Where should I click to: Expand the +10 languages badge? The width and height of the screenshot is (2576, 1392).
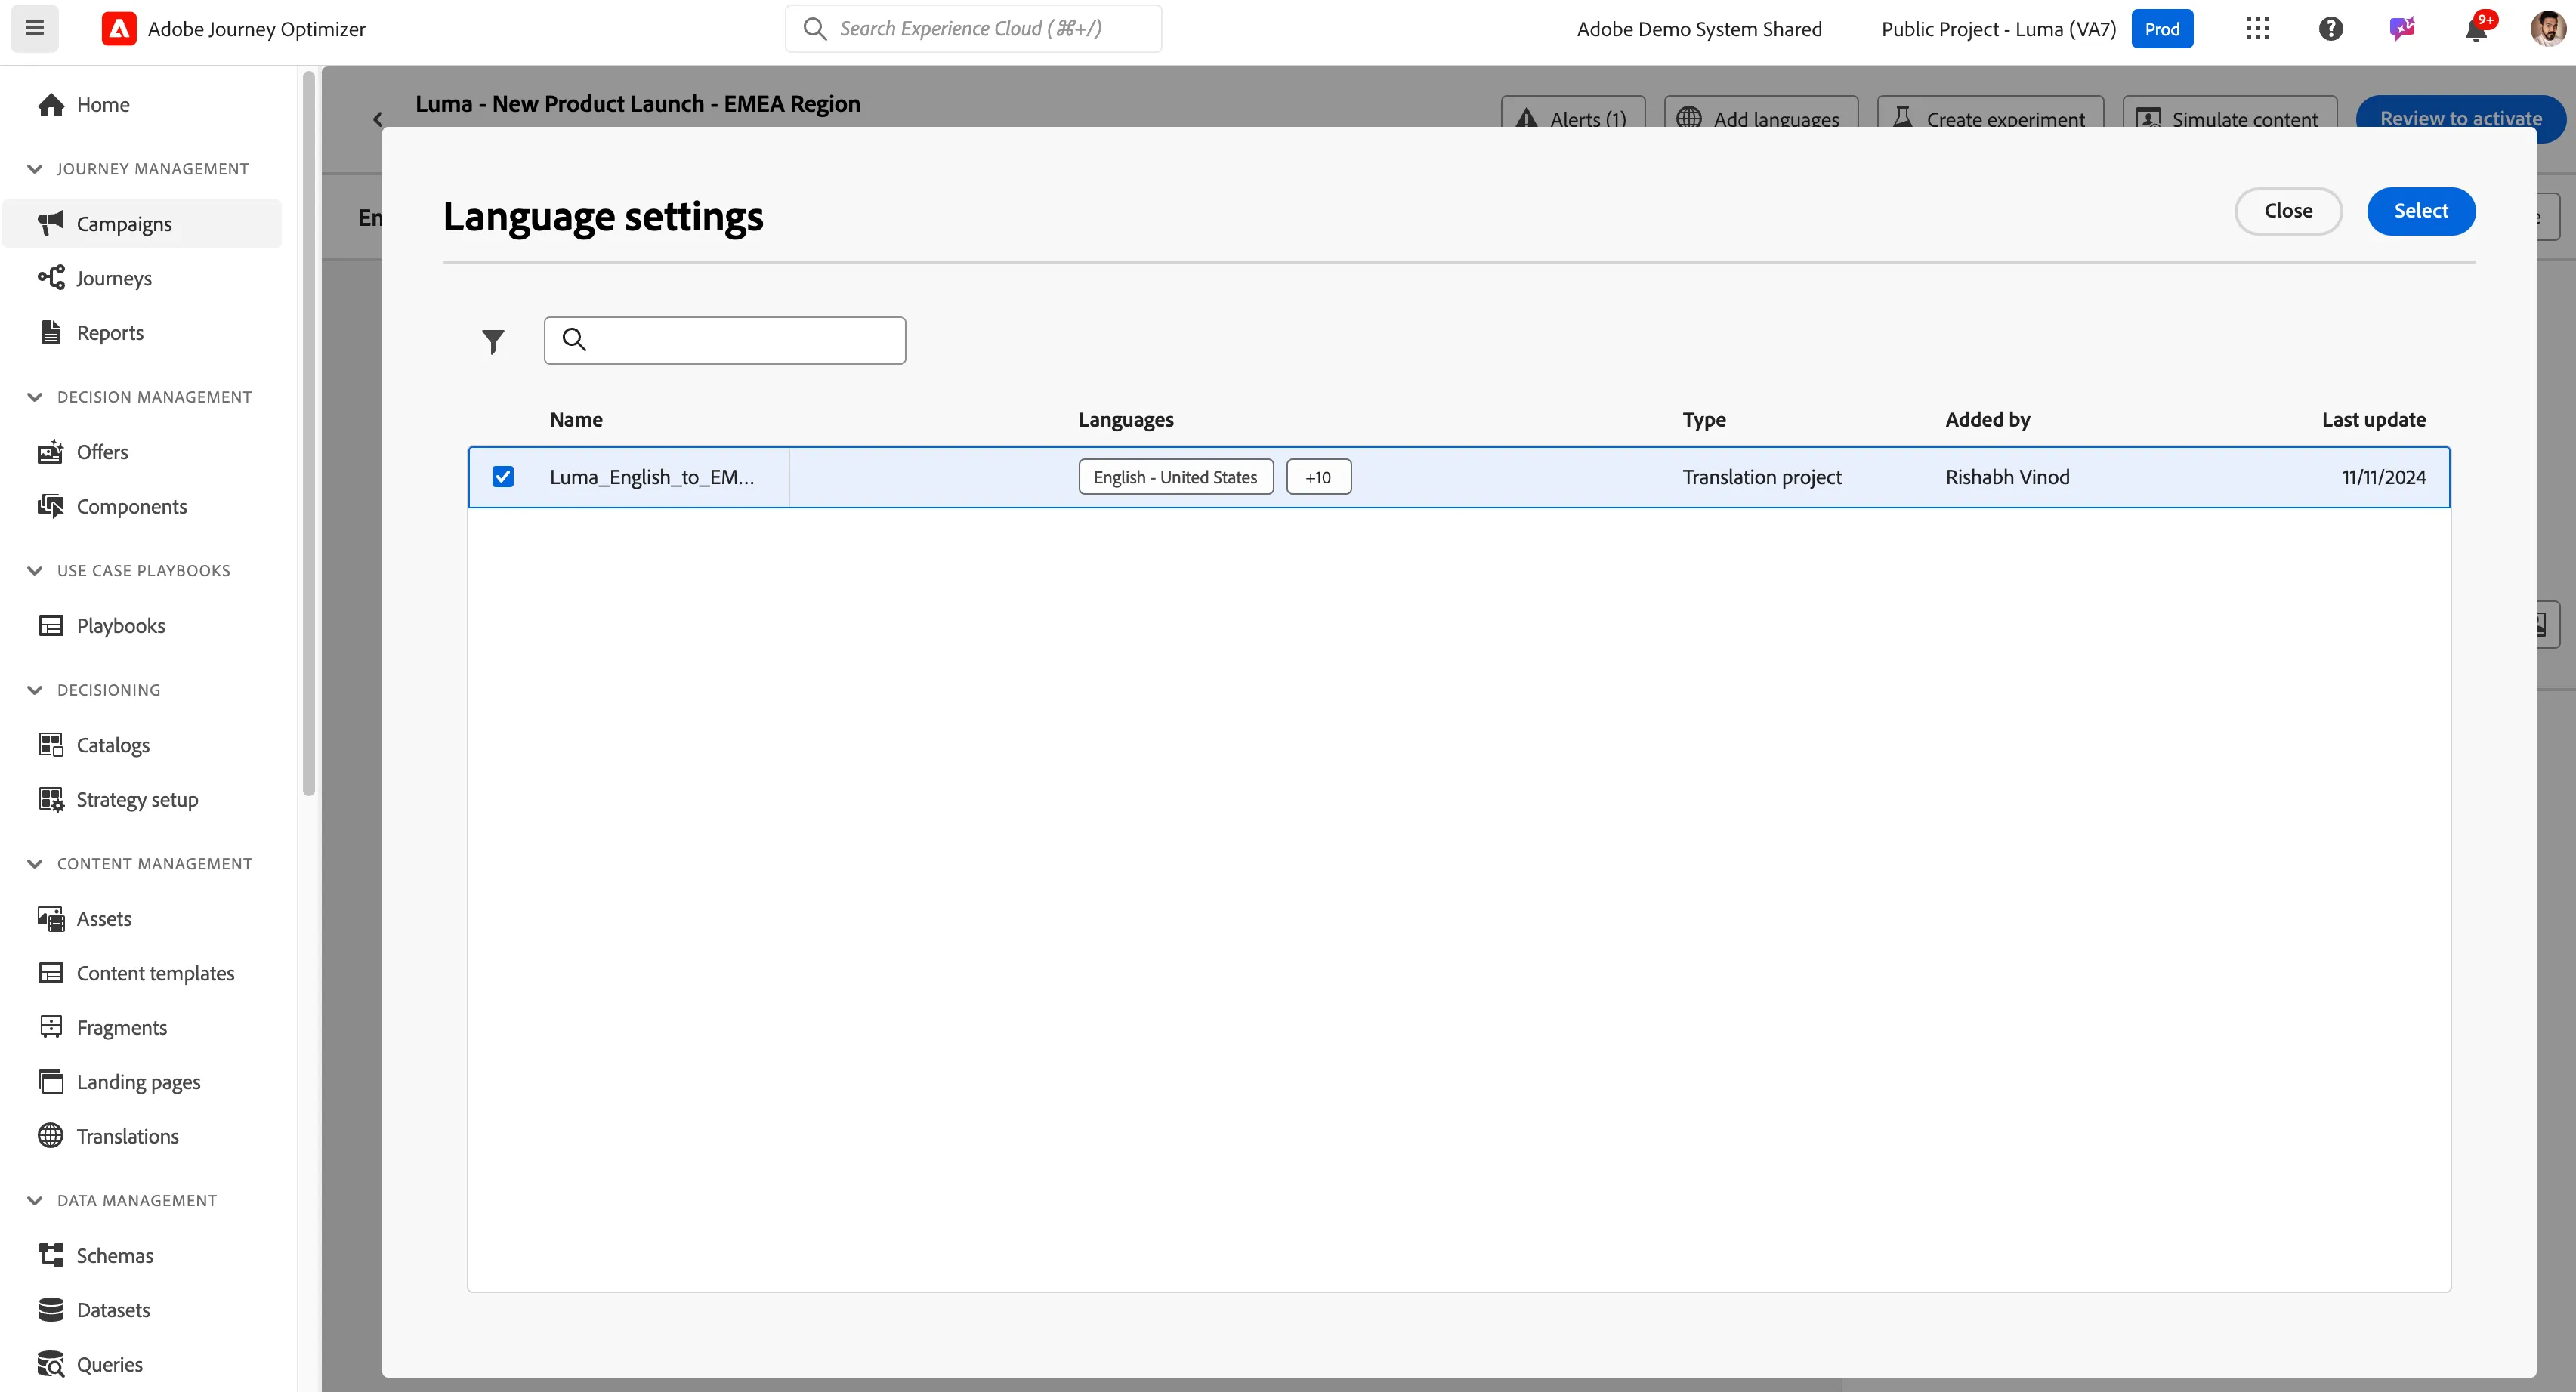1318,477
